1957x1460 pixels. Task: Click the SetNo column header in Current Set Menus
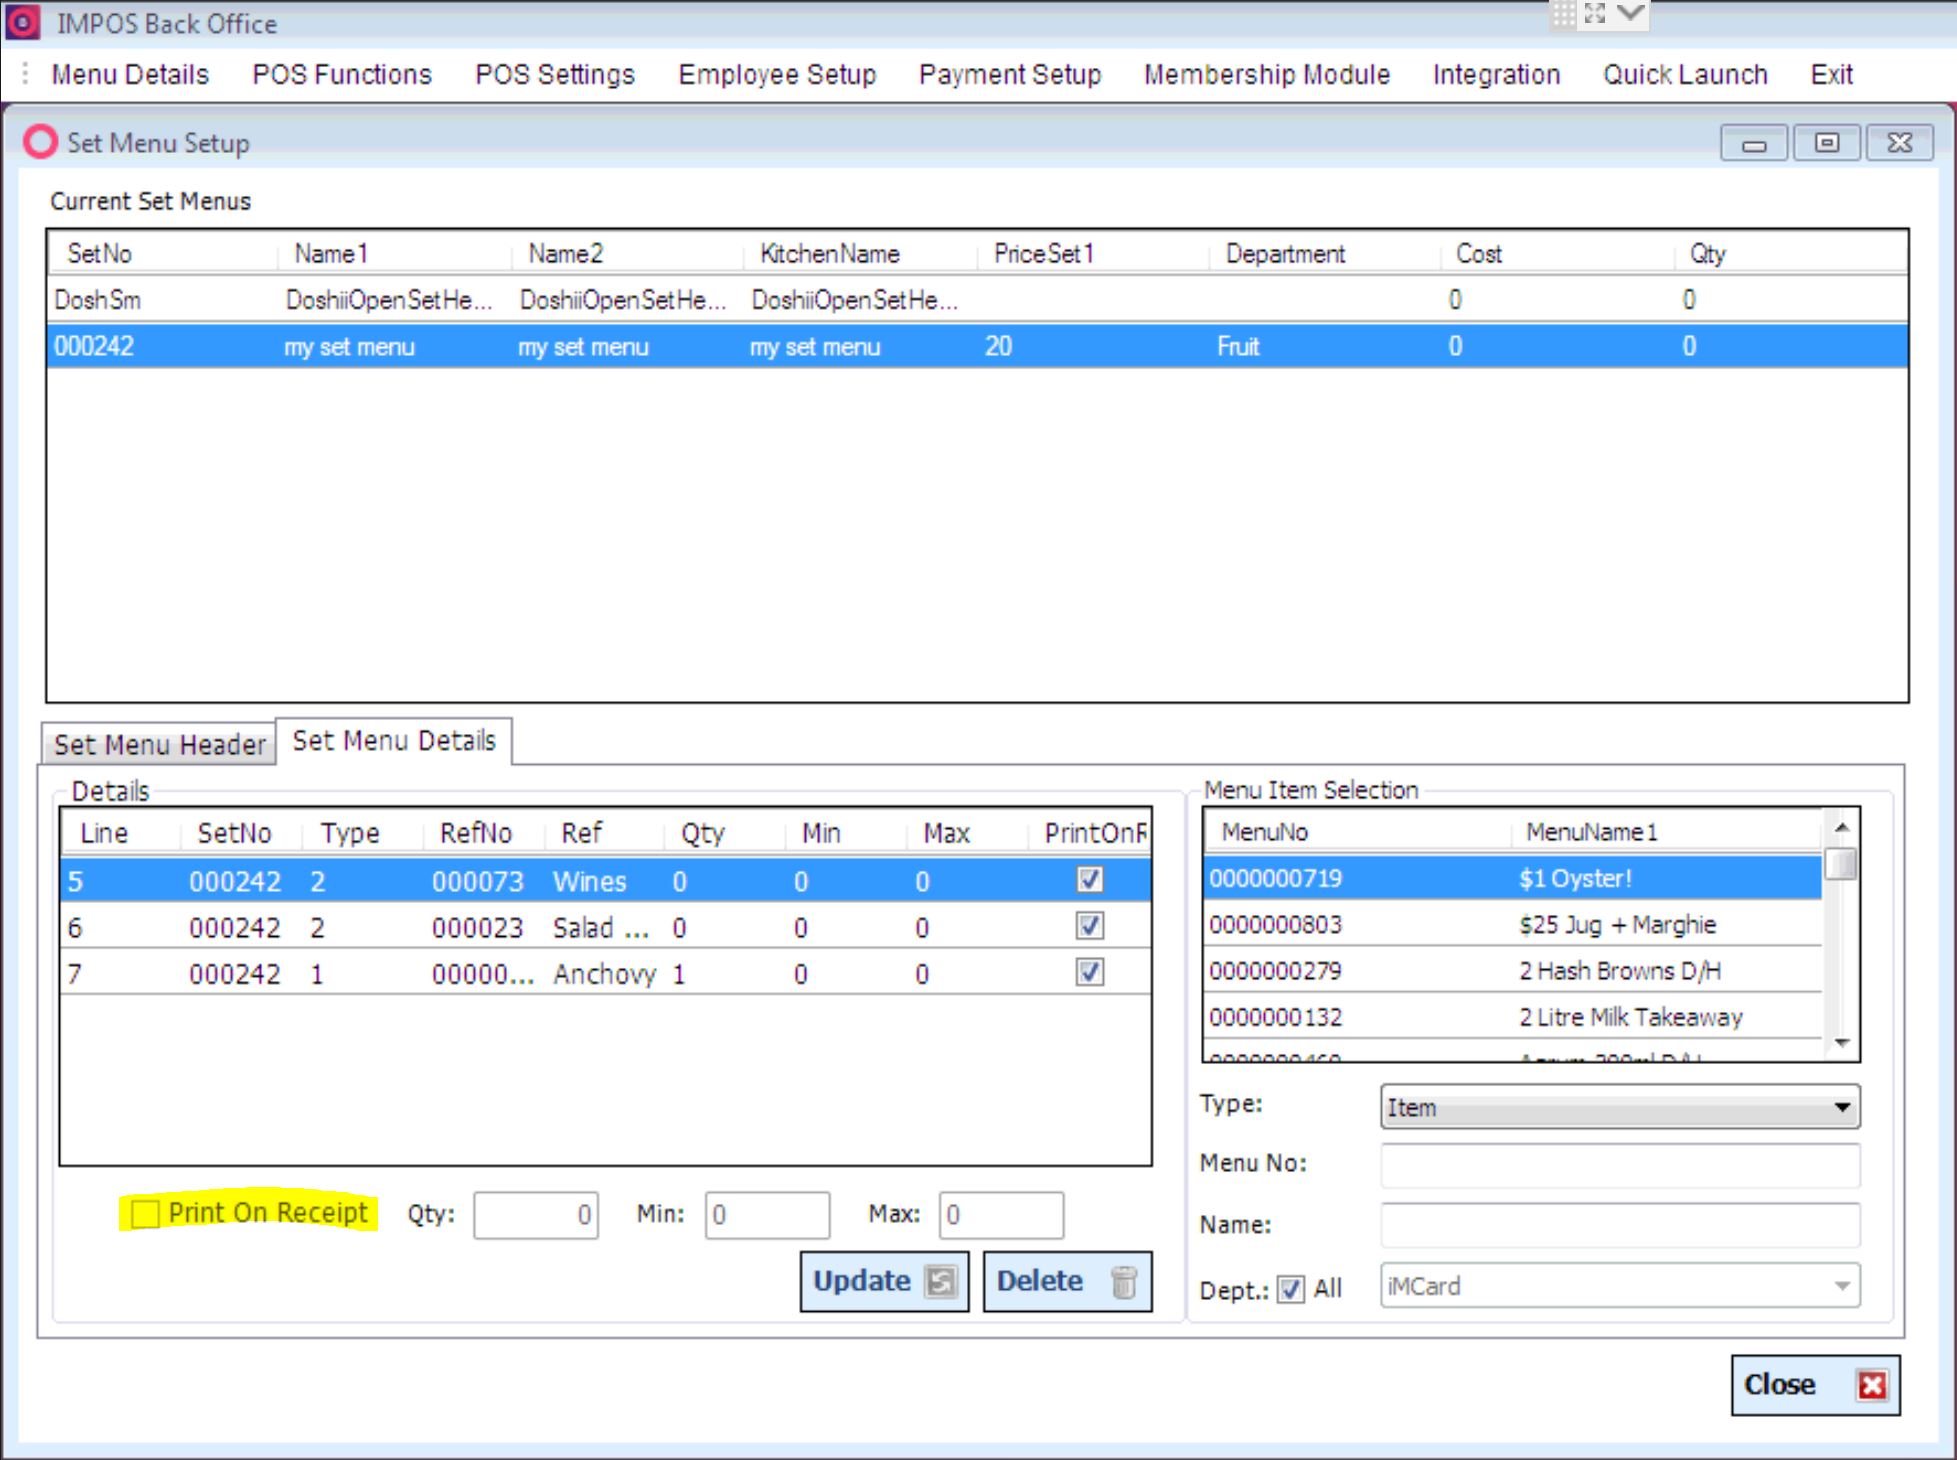point(163,254)
